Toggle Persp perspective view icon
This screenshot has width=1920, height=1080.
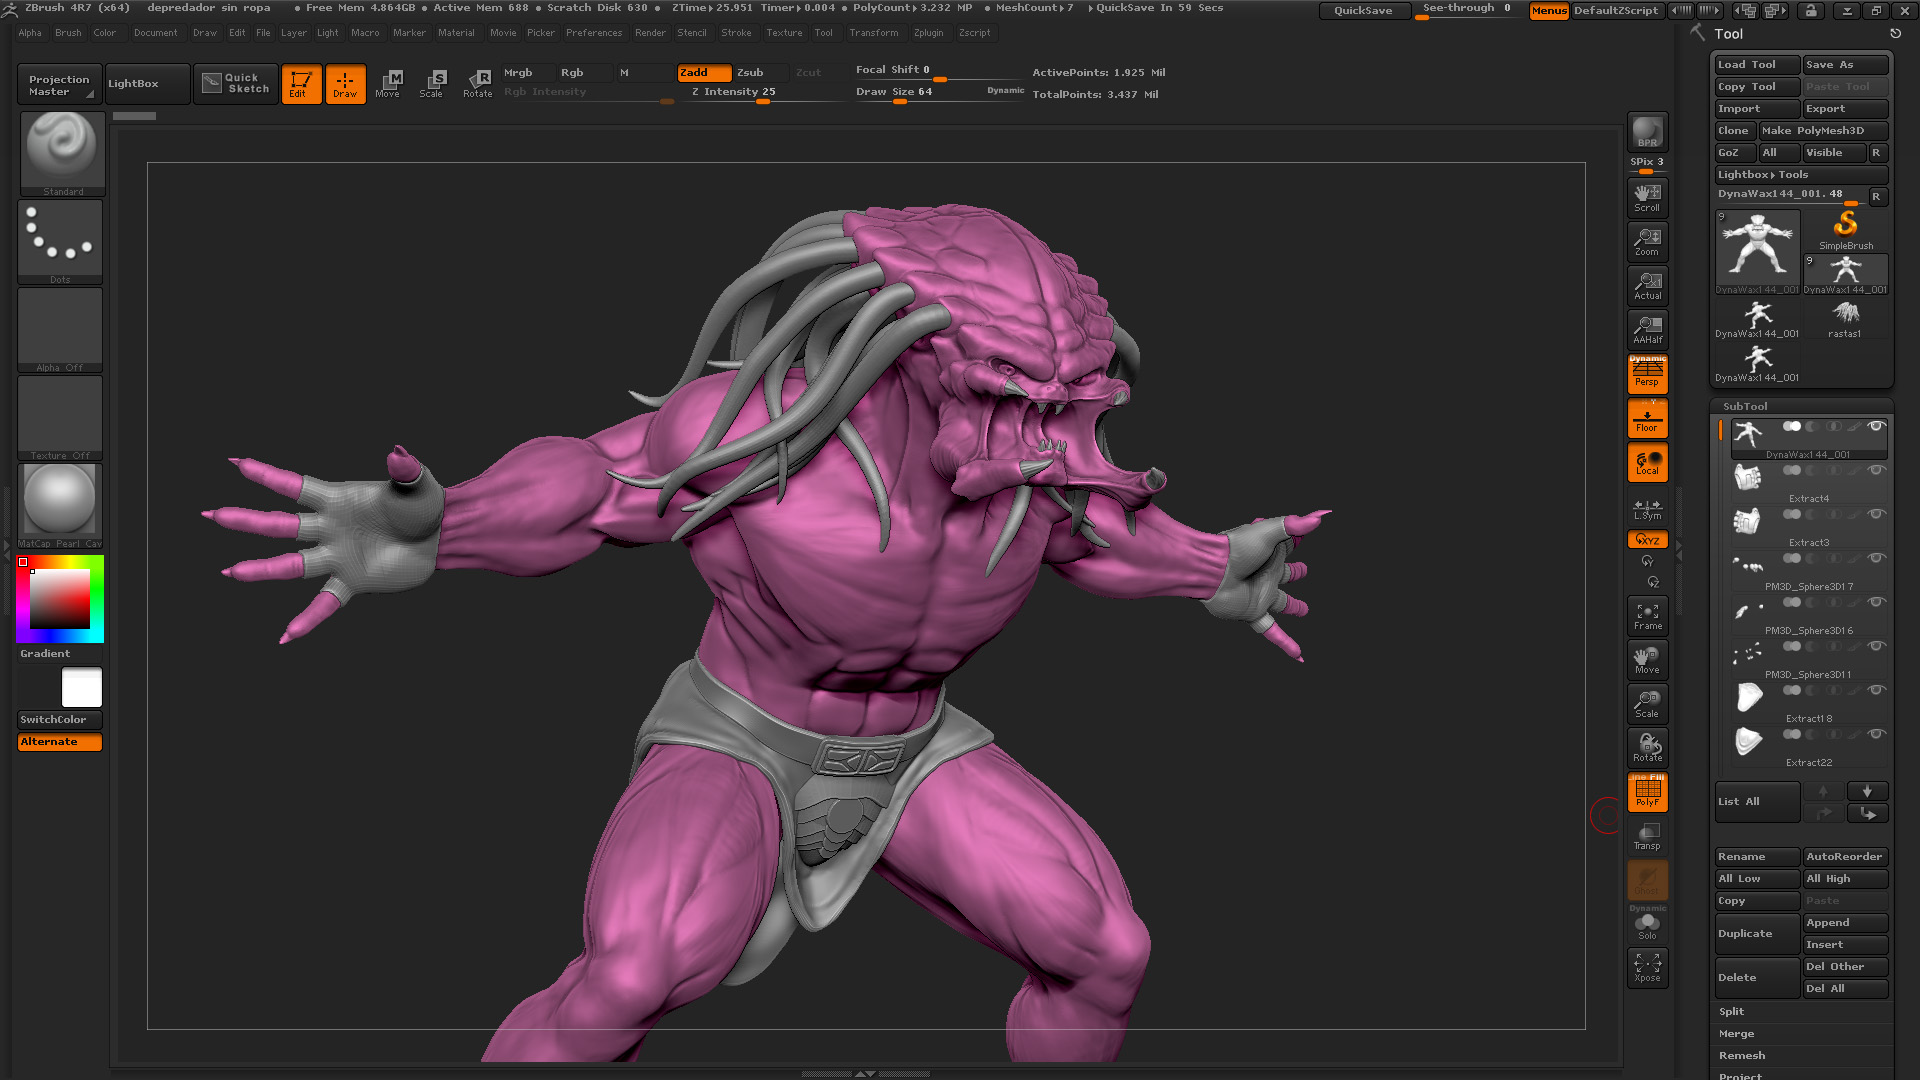point(1647,374)
